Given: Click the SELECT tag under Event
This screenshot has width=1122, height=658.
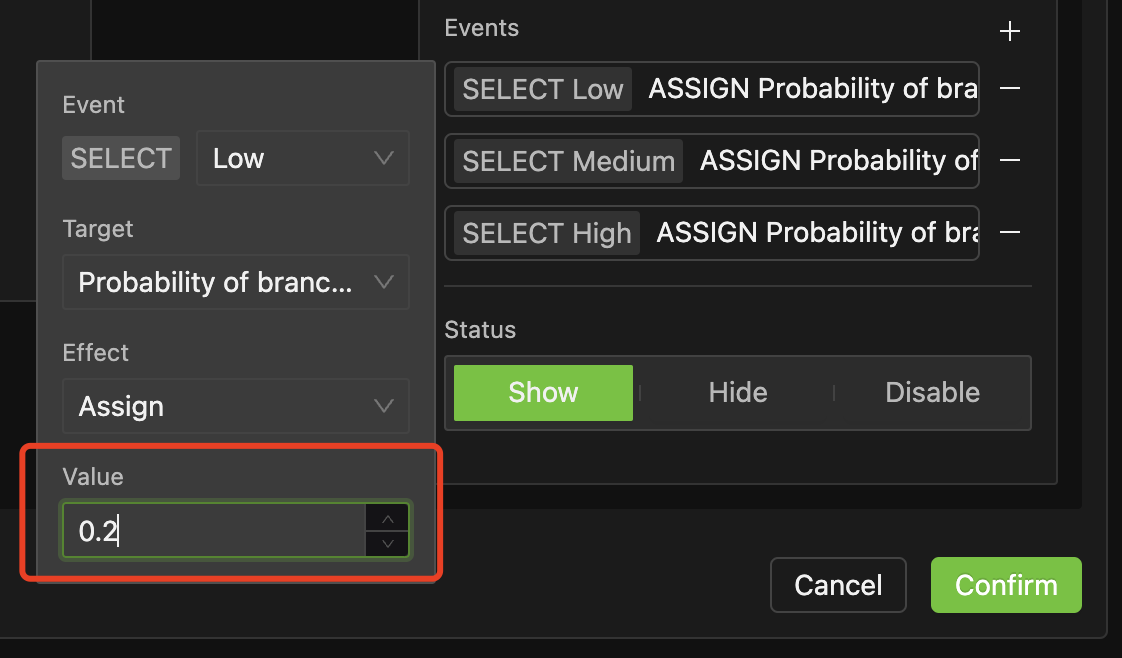Looking at the screenshot, I should point(121,158).
